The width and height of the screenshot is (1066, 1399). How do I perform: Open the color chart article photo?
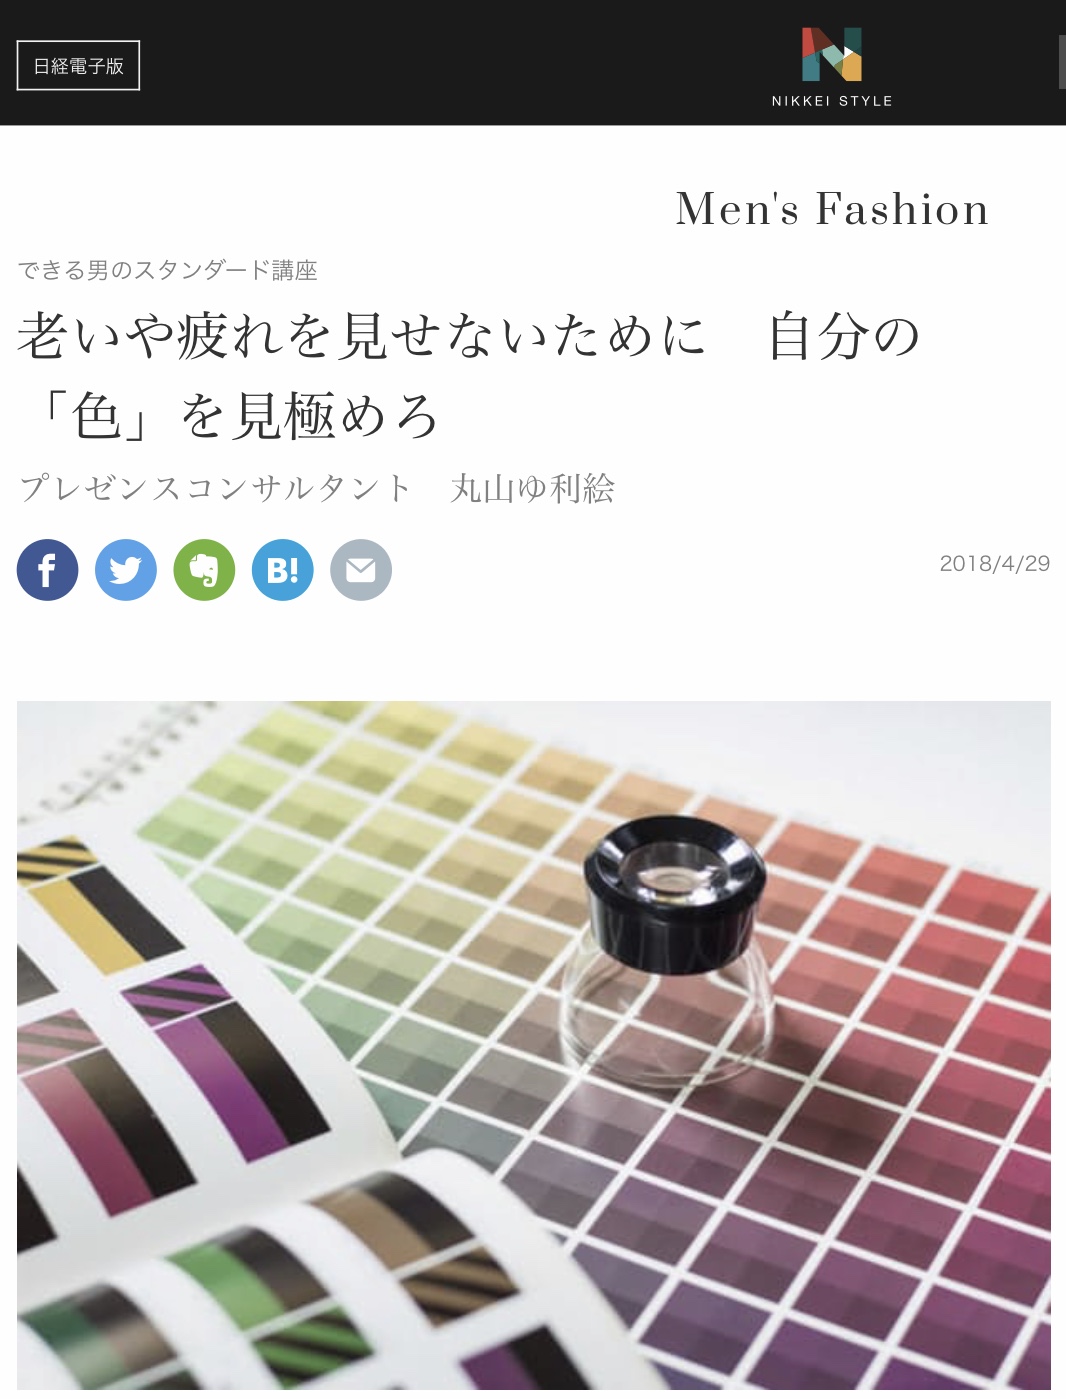coord(534,1045)
